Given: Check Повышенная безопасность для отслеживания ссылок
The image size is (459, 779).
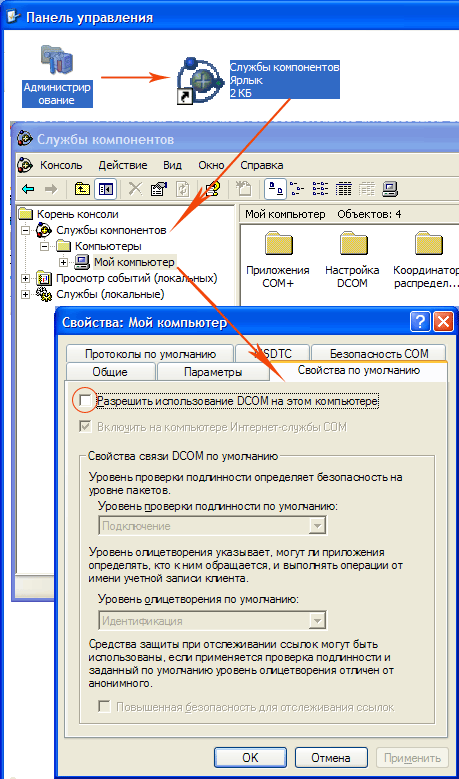Looking at the screenshot, I should pyautogui.click(x=104, y=707).
